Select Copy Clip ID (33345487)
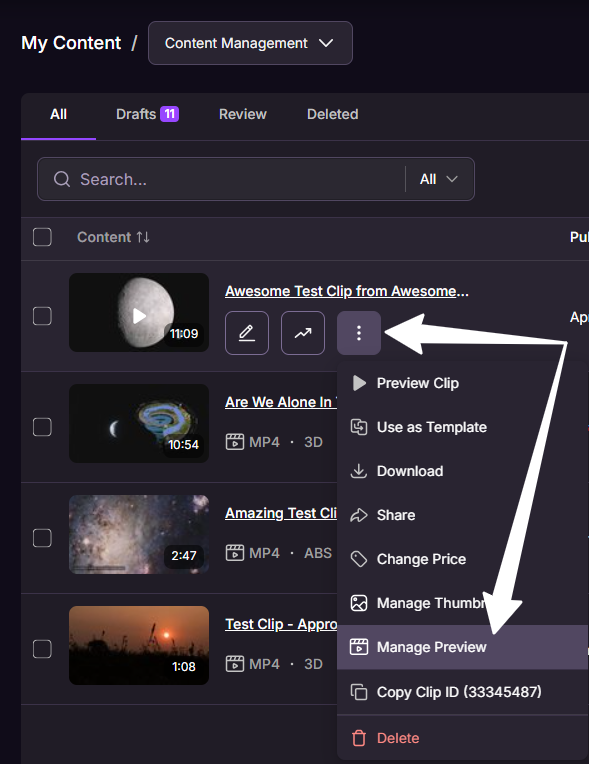 (x=462, y=692)
